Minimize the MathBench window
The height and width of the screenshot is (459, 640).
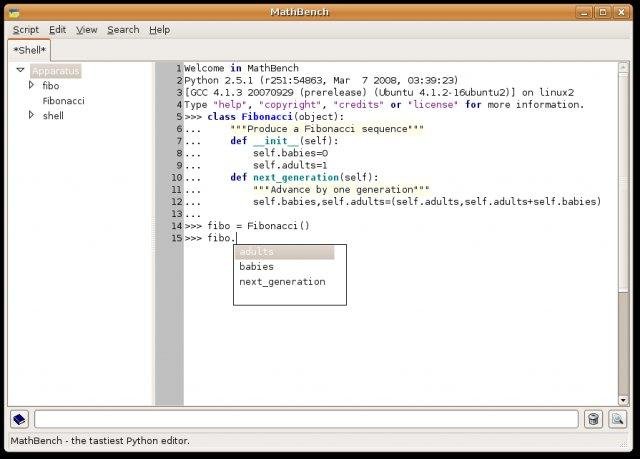pyautogui.click(x=584, y=13)
